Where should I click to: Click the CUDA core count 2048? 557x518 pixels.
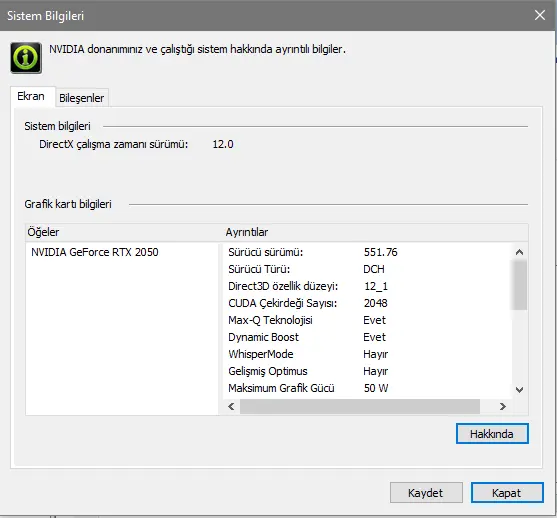click(x=375, y=303)
